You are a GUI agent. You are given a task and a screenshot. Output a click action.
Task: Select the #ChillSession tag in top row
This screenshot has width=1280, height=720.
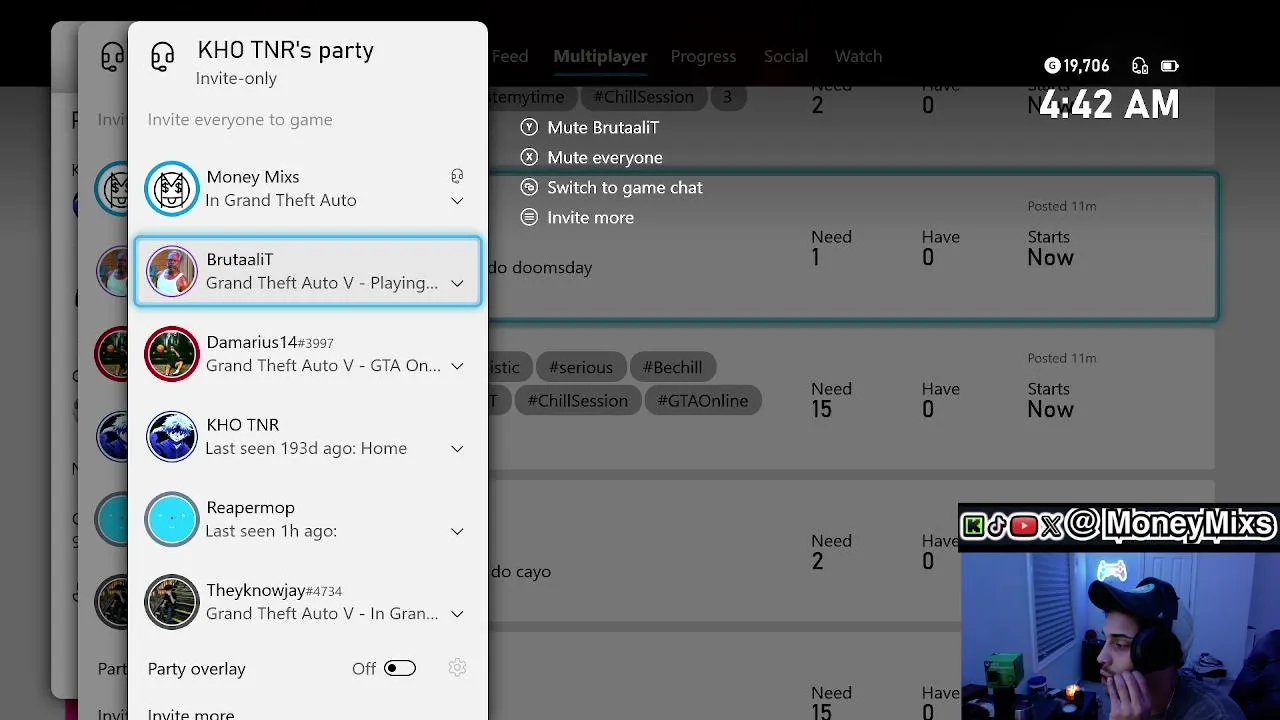click(643, 97)
